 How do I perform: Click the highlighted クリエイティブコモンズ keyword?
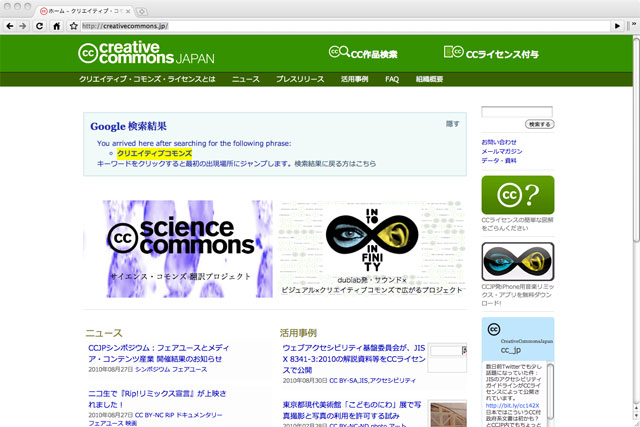(154, 153)
